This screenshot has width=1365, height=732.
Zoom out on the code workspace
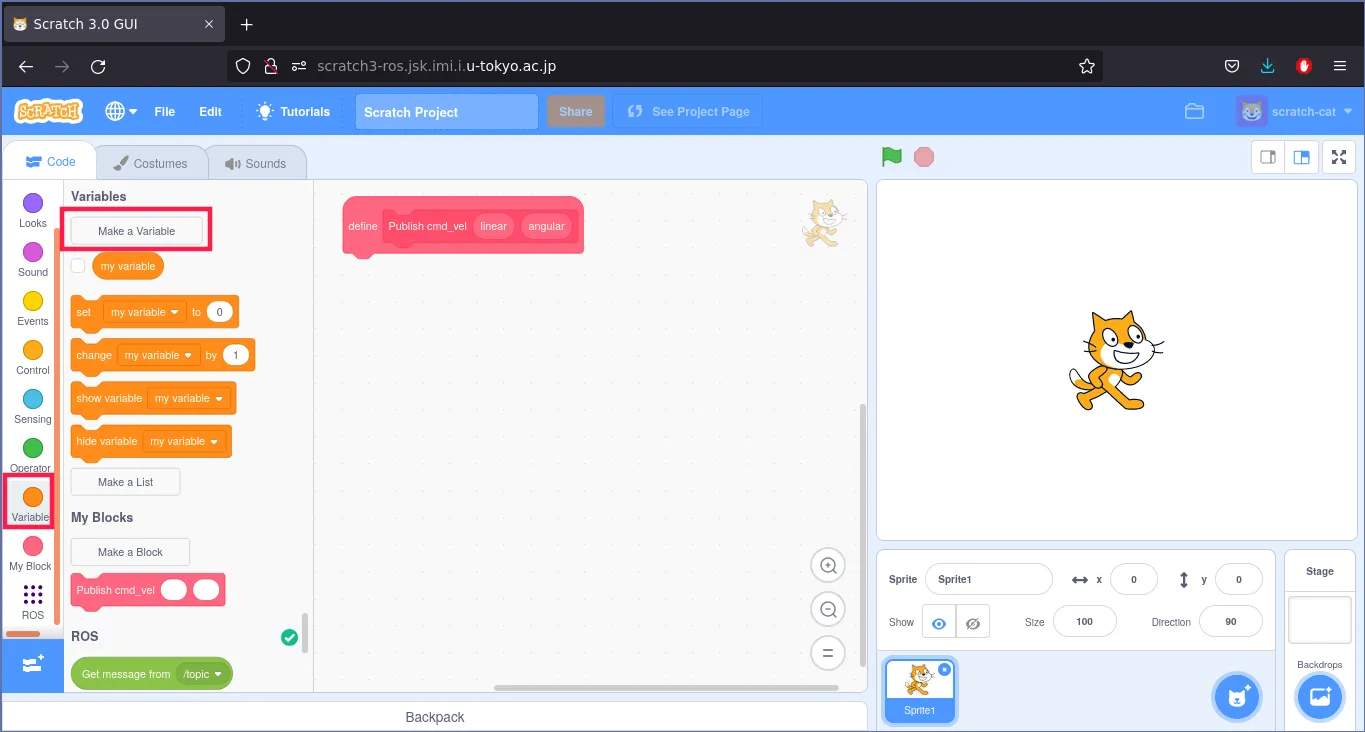828,610
